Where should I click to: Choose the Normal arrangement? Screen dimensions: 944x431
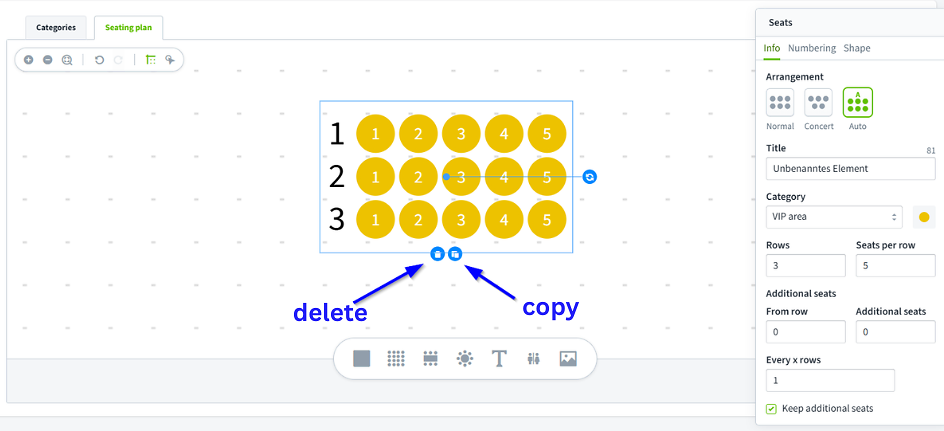point(780,102)
